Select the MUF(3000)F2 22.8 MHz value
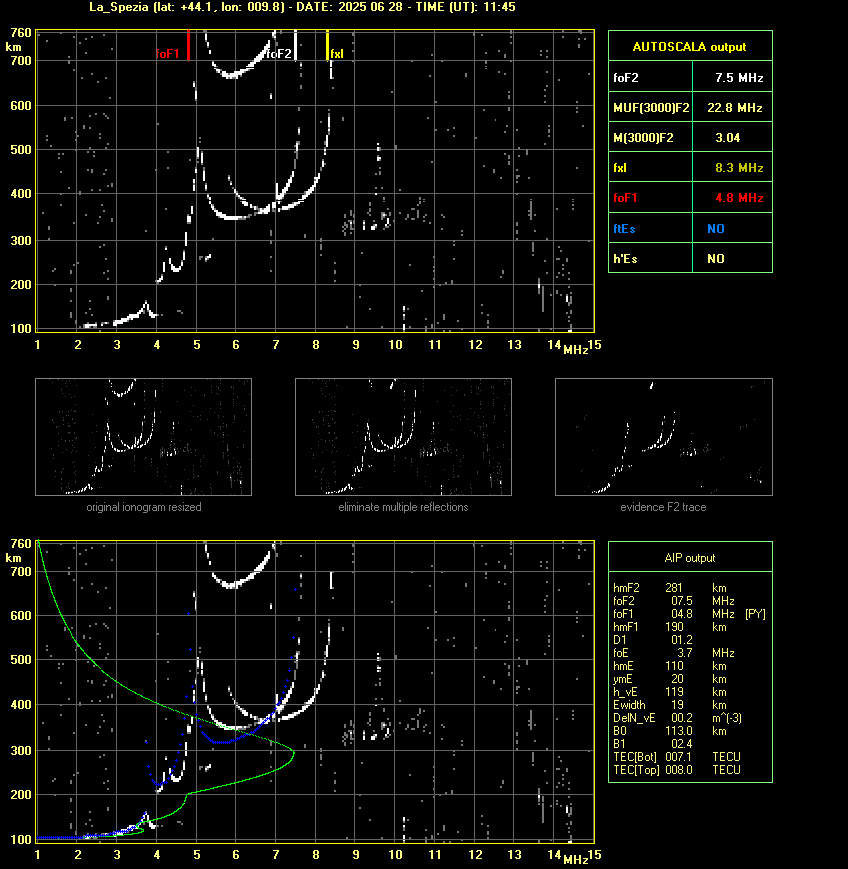 734,108
